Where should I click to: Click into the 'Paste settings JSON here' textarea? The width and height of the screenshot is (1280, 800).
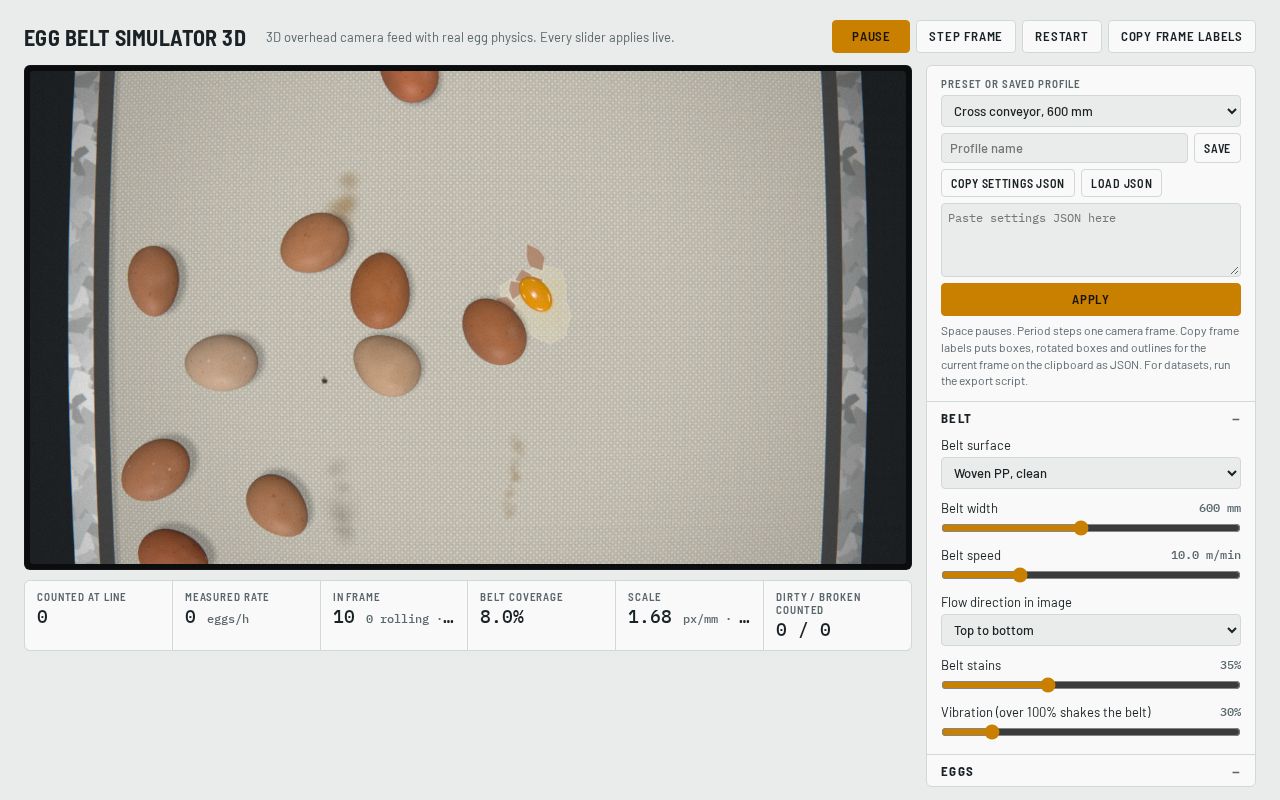1091,240
